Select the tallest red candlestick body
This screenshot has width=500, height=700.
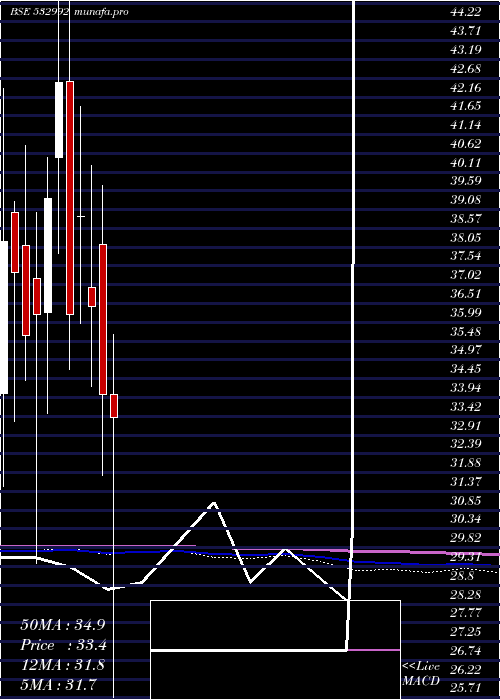pos(70,198)
